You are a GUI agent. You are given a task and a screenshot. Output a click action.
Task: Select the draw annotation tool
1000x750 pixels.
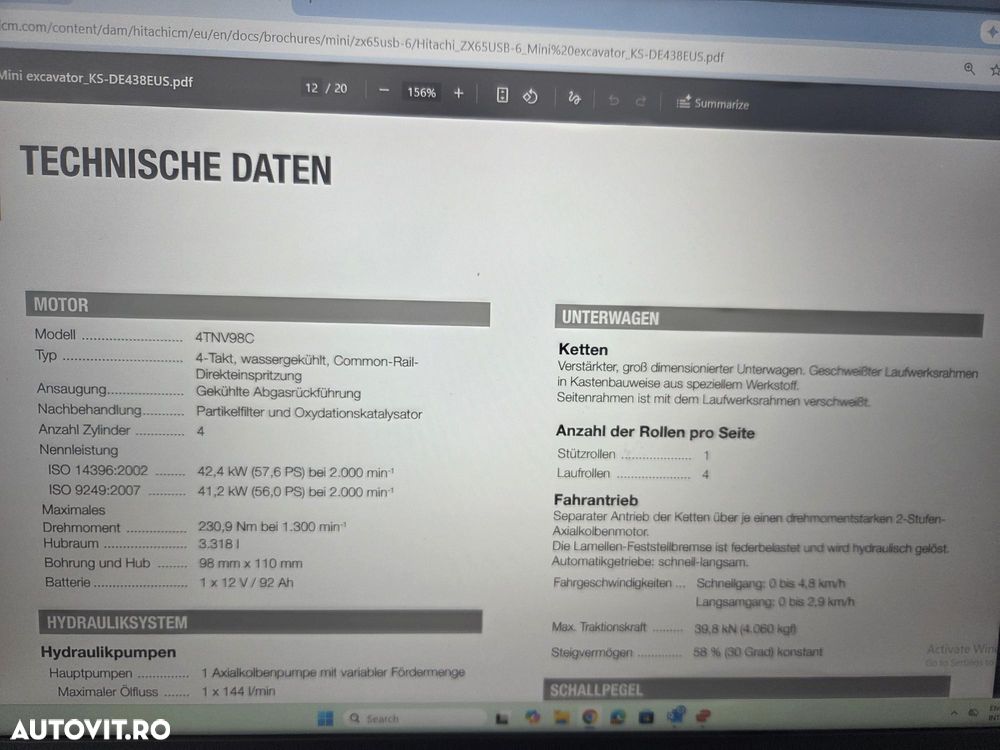click(574, 98)
